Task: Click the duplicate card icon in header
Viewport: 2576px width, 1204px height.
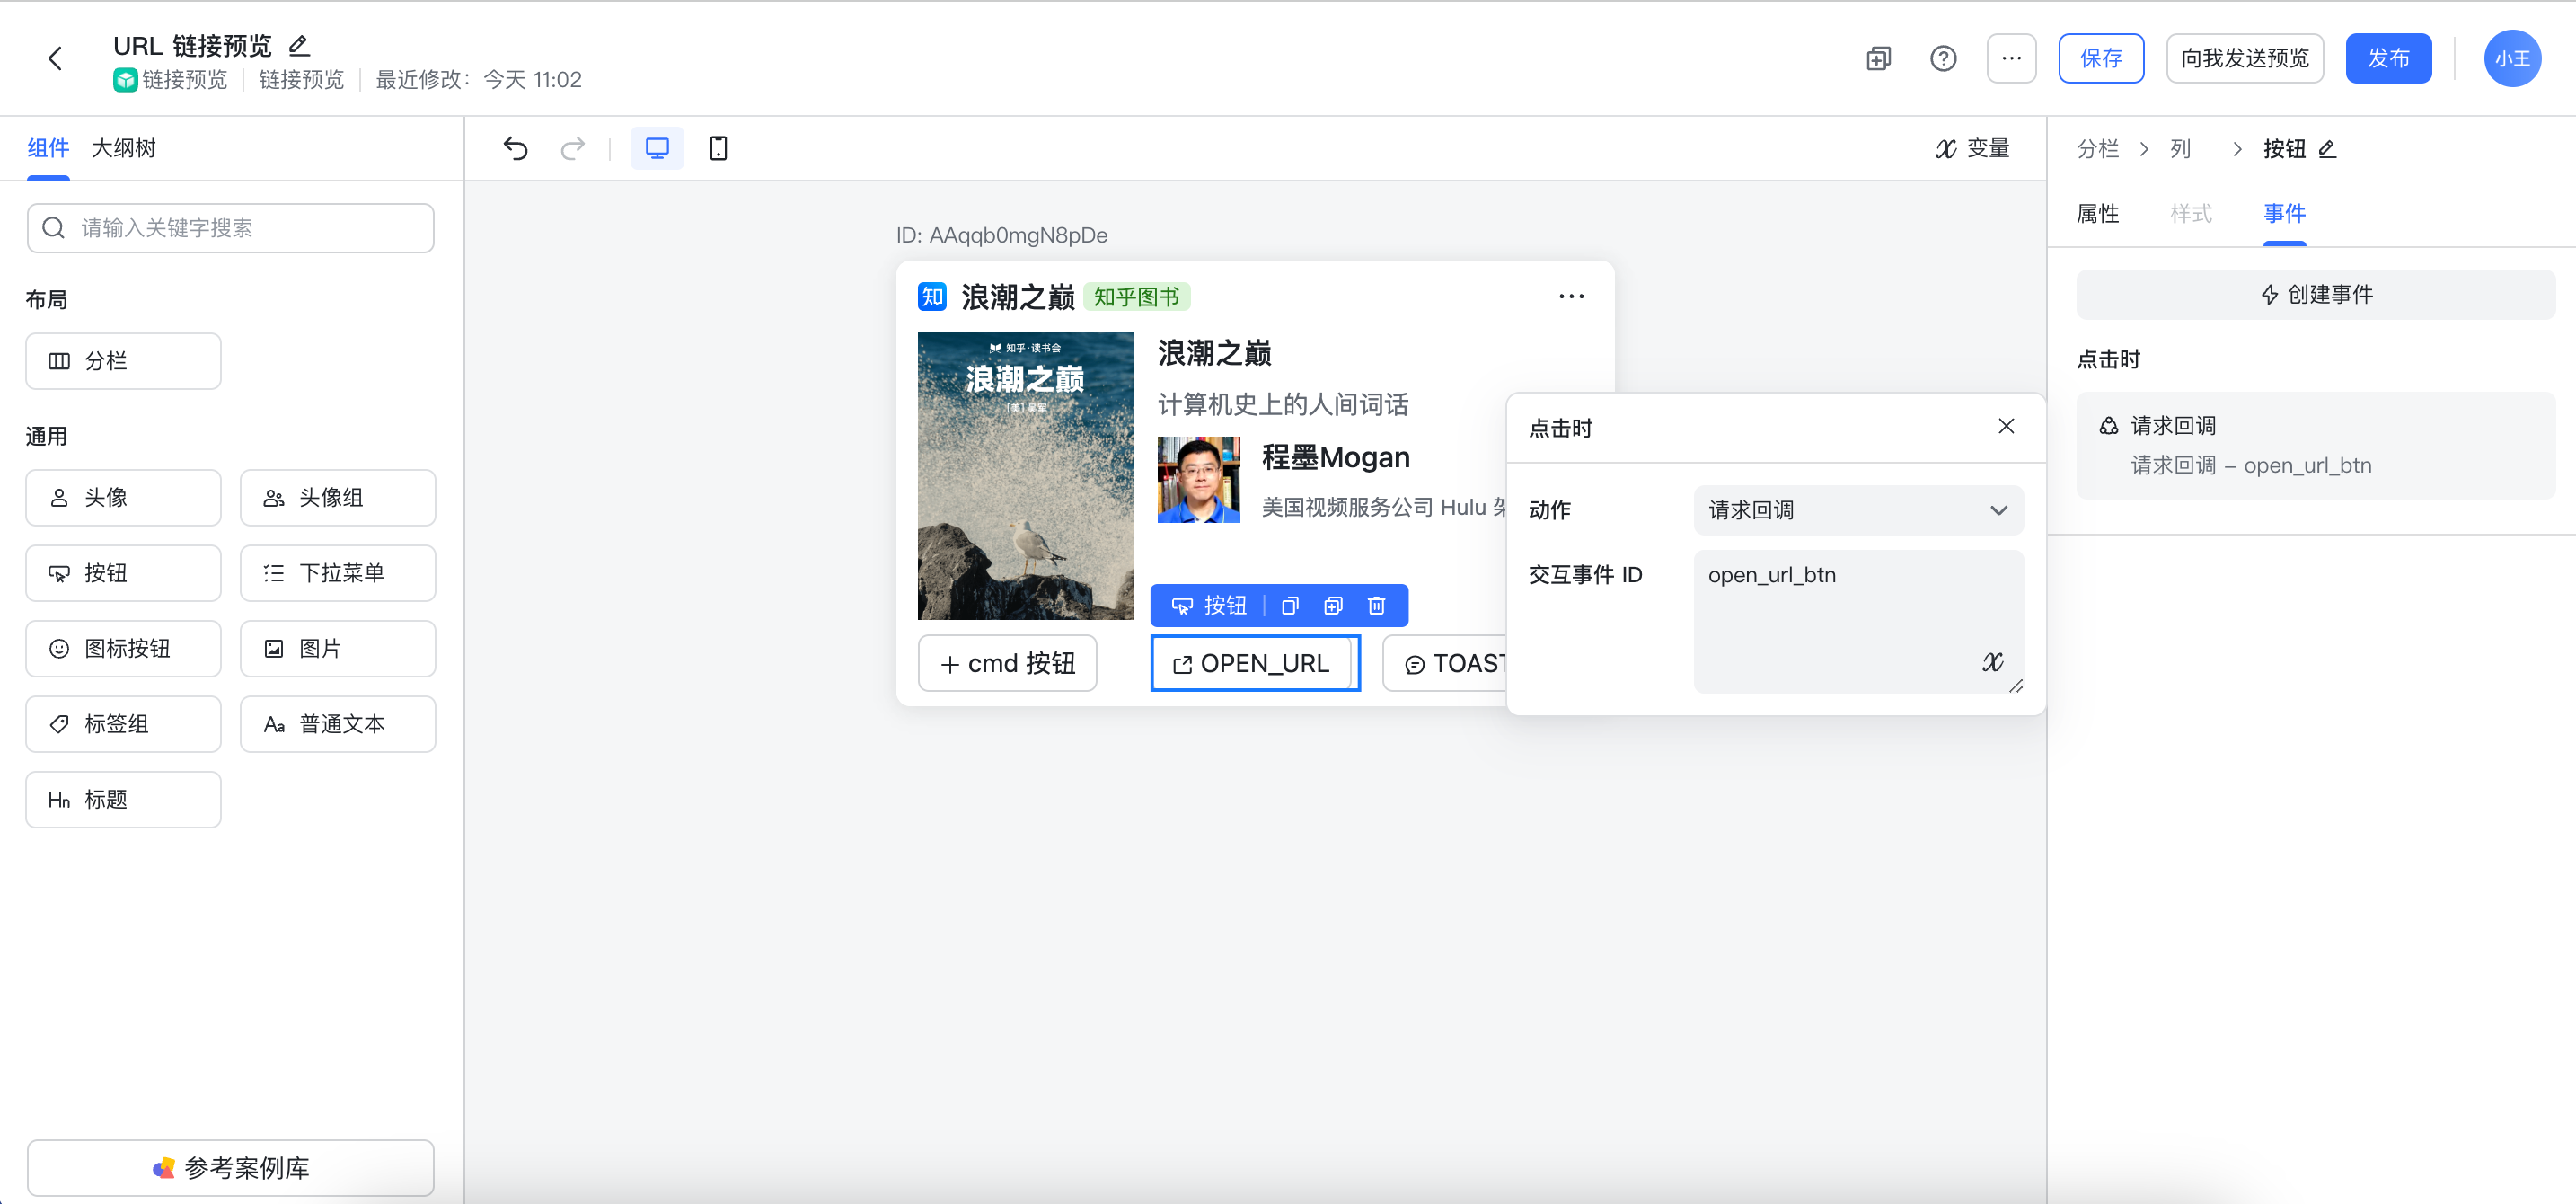Action: click(x=1878, y=58)
